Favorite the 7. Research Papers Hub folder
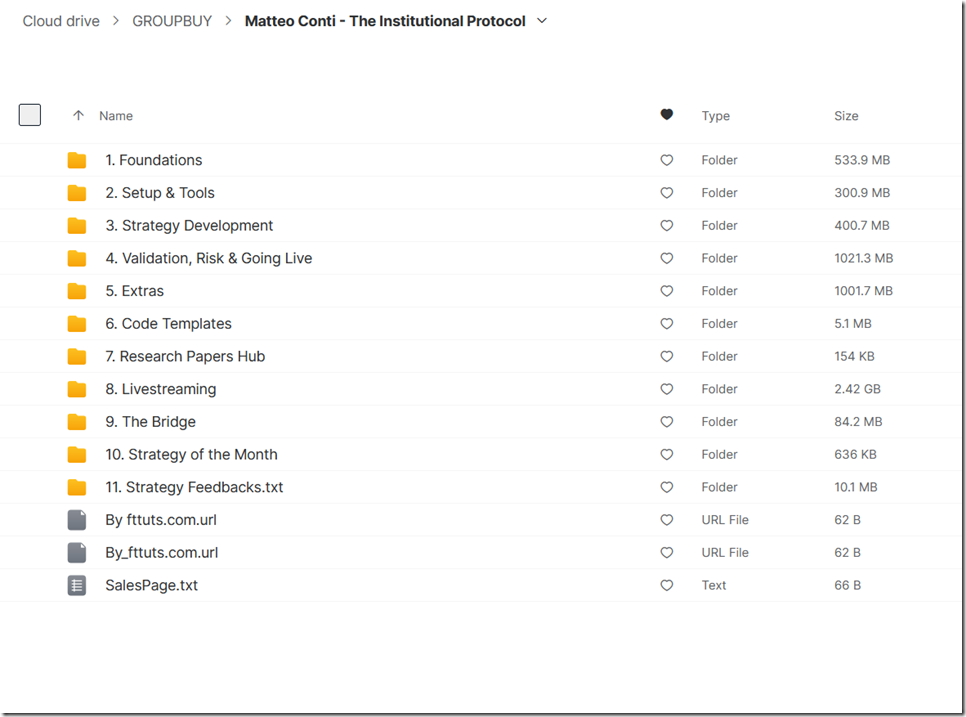The image size is (966, 717). (667, 356)
